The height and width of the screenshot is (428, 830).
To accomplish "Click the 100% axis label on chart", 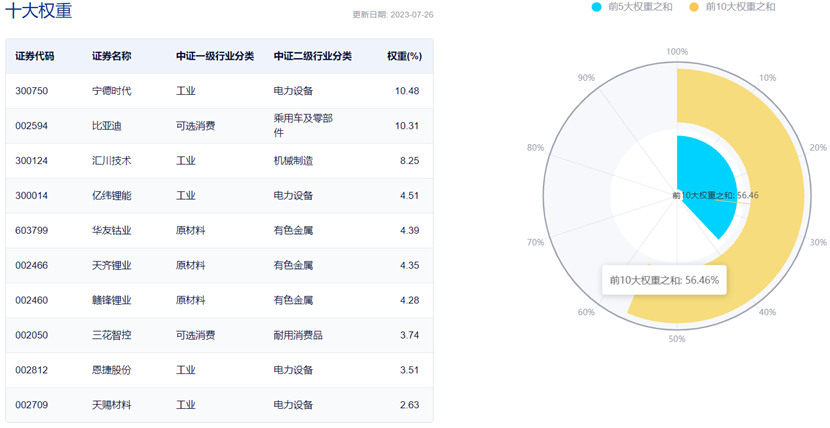I will click(677, 52).
